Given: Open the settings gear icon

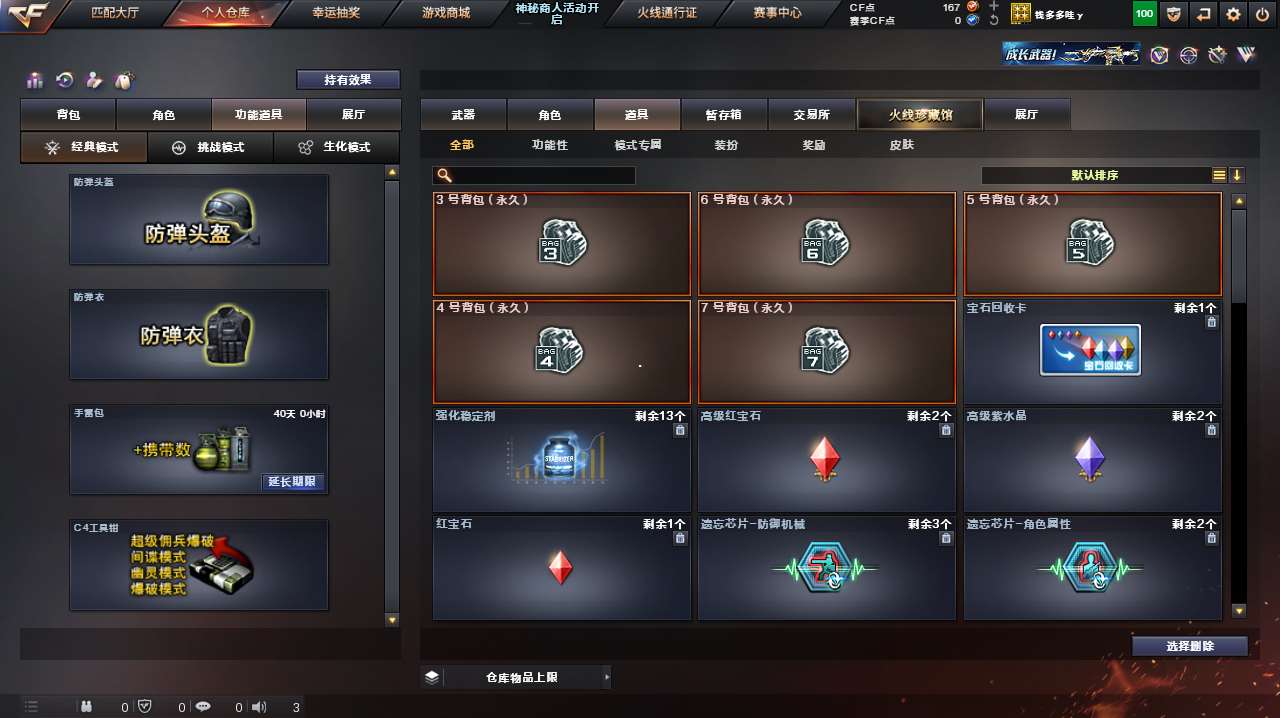Looking at the screenshot, I should 1233,14.
